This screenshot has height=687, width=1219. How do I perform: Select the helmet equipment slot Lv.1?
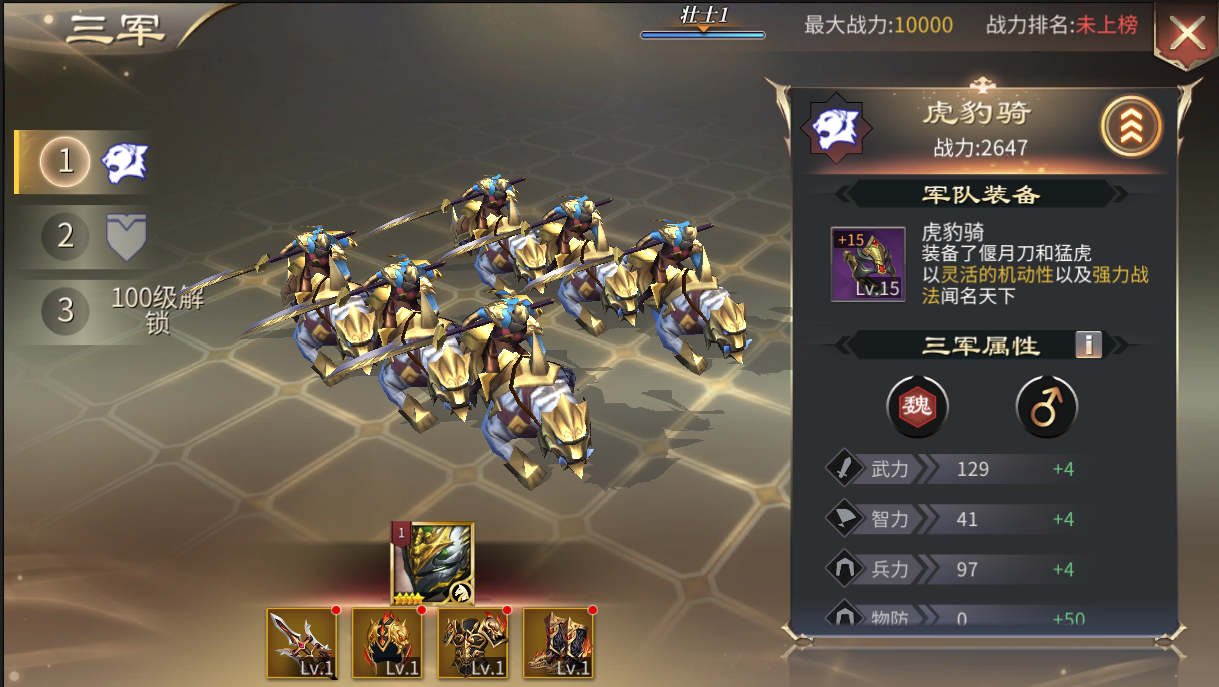tap(388, 643)
